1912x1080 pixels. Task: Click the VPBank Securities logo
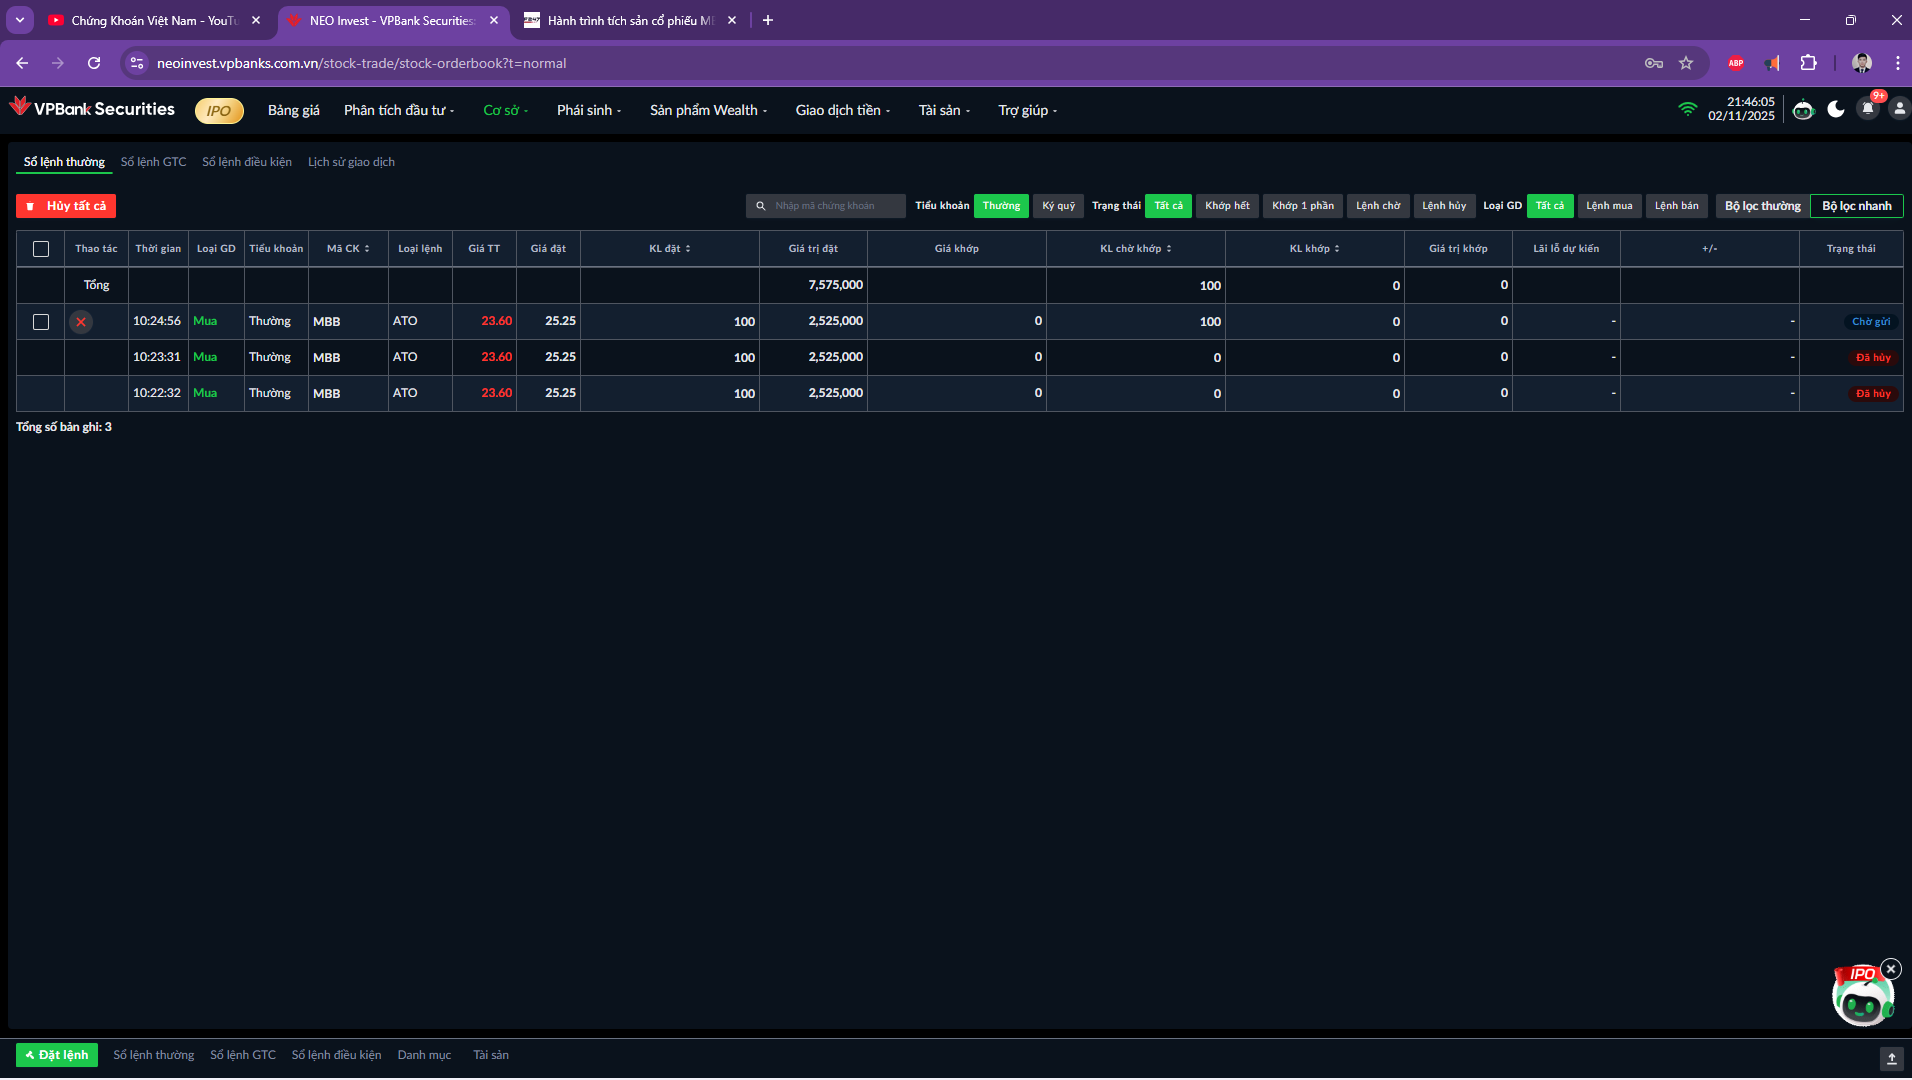(92, 109)
